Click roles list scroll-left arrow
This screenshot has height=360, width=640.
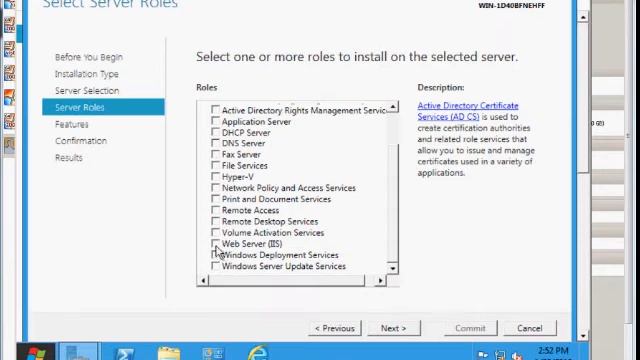203,280
